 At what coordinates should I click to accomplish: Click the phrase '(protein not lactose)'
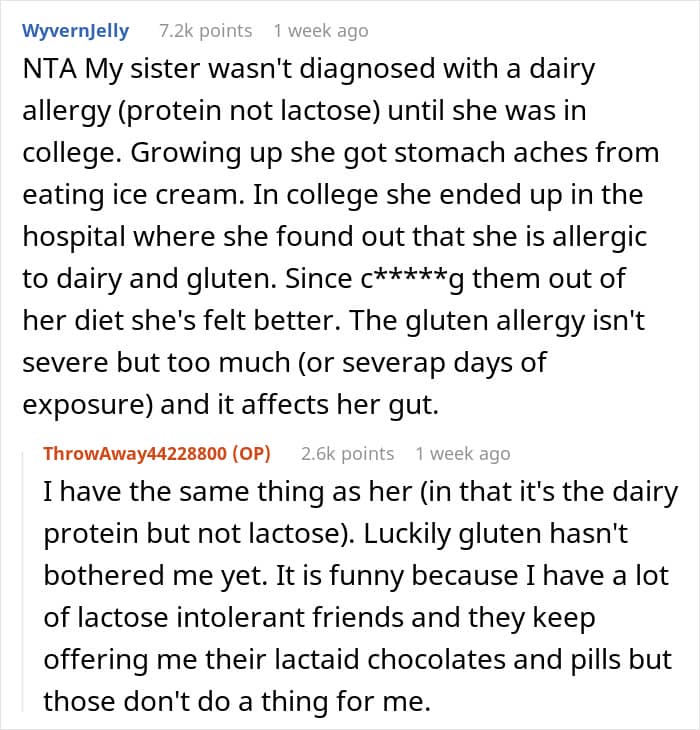click(249, 112)
